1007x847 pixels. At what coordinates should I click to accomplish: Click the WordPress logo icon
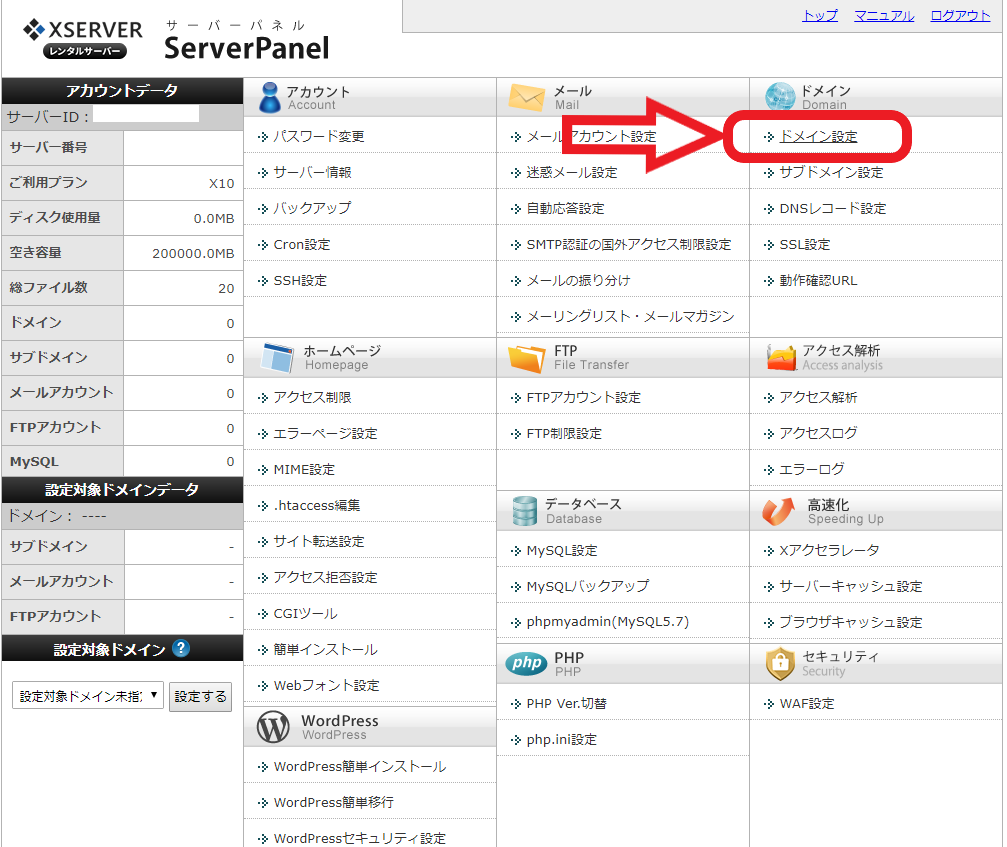point(273,727)
